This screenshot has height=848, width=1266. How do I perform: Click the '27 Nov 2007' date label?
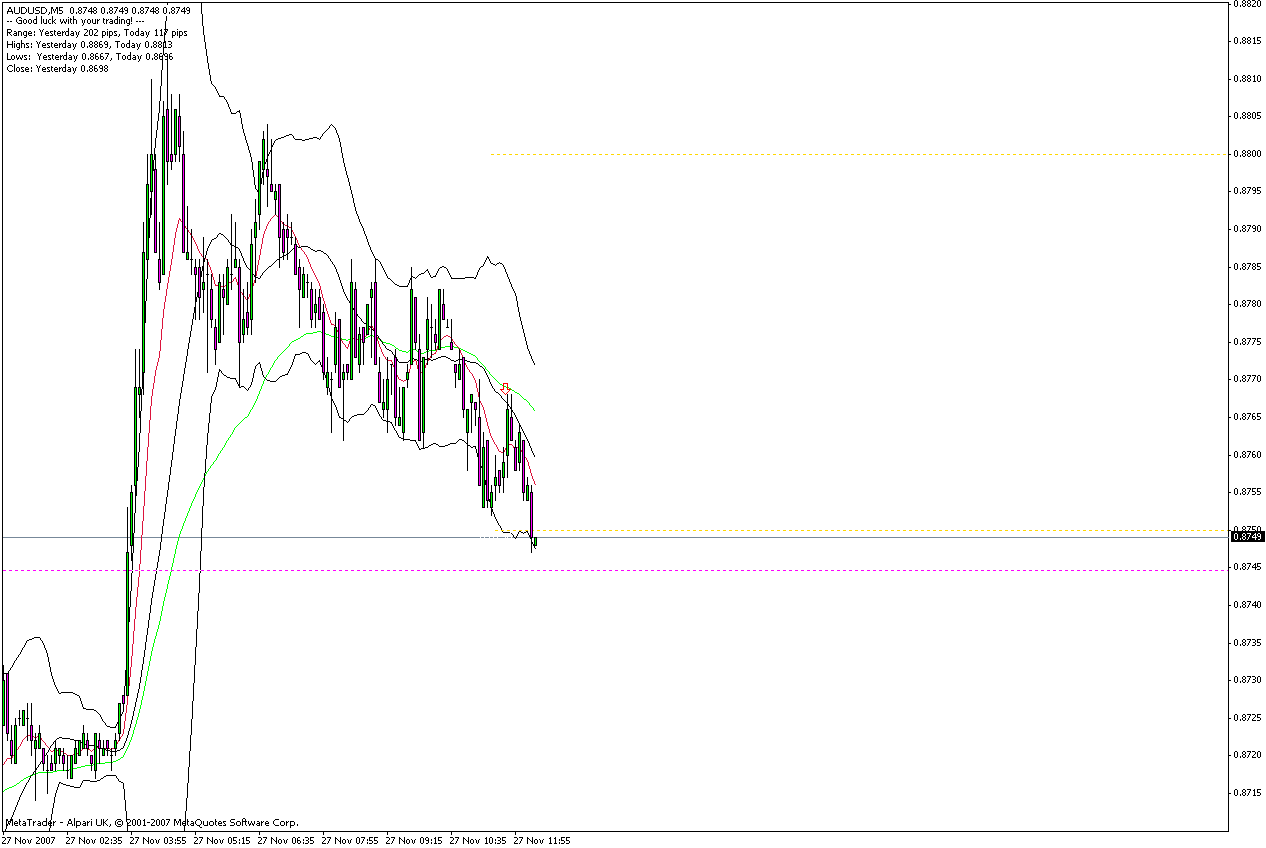pyautogui.click(x=28, y=841)
